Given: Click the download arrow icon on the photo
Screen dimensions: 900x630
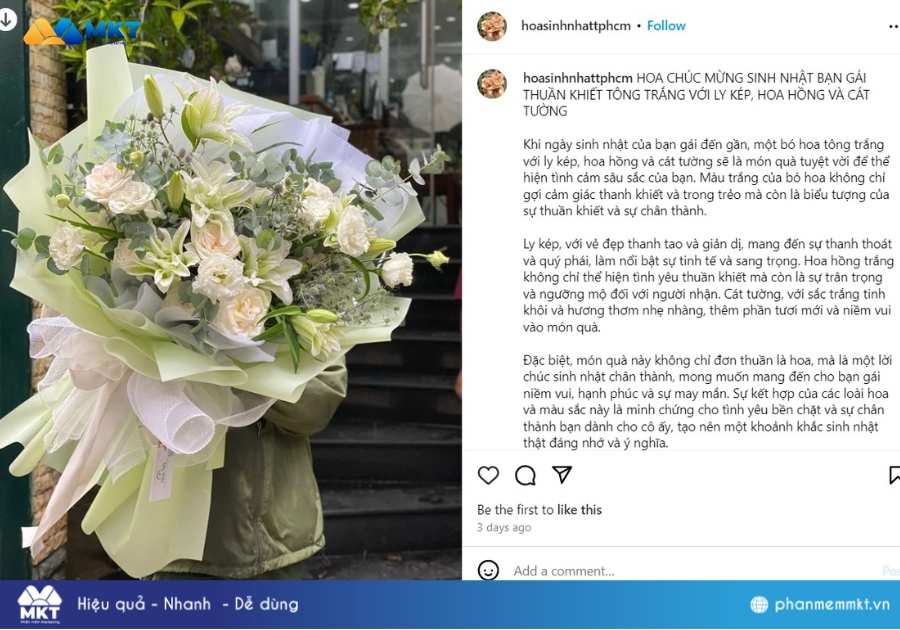Looking at the screenshot, I should [7, 20].
